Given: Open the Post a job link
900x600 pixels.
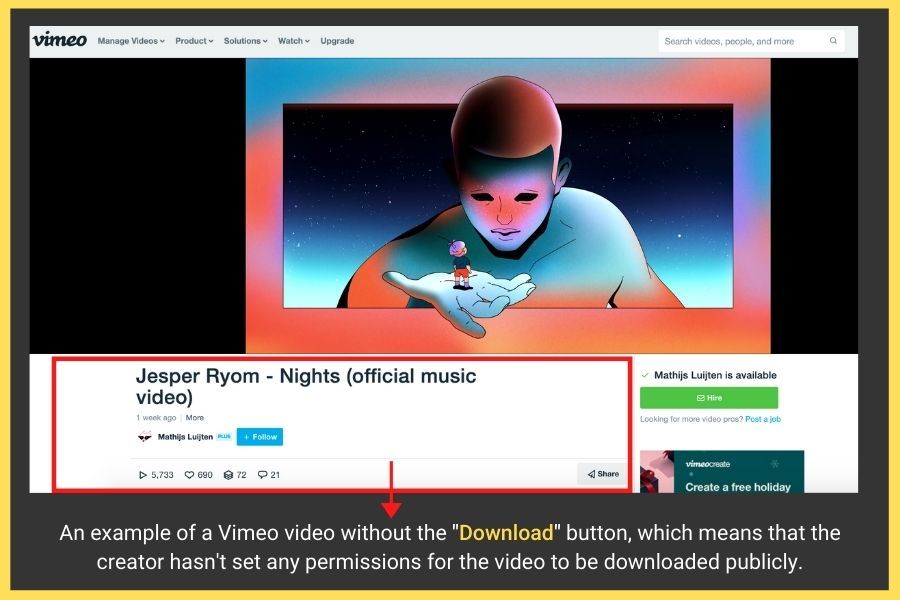Looking at the screenshot, I should [x=763, y=419].
